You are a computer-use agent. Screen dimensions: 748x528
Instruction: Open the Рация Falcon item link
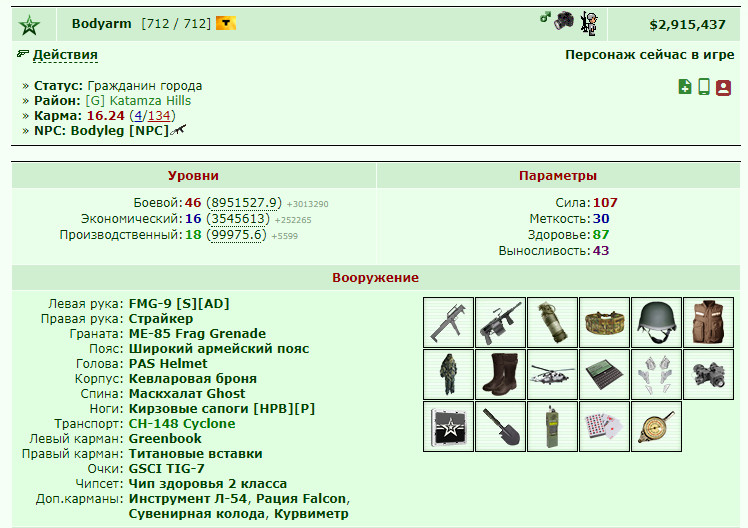pos(301,498)
